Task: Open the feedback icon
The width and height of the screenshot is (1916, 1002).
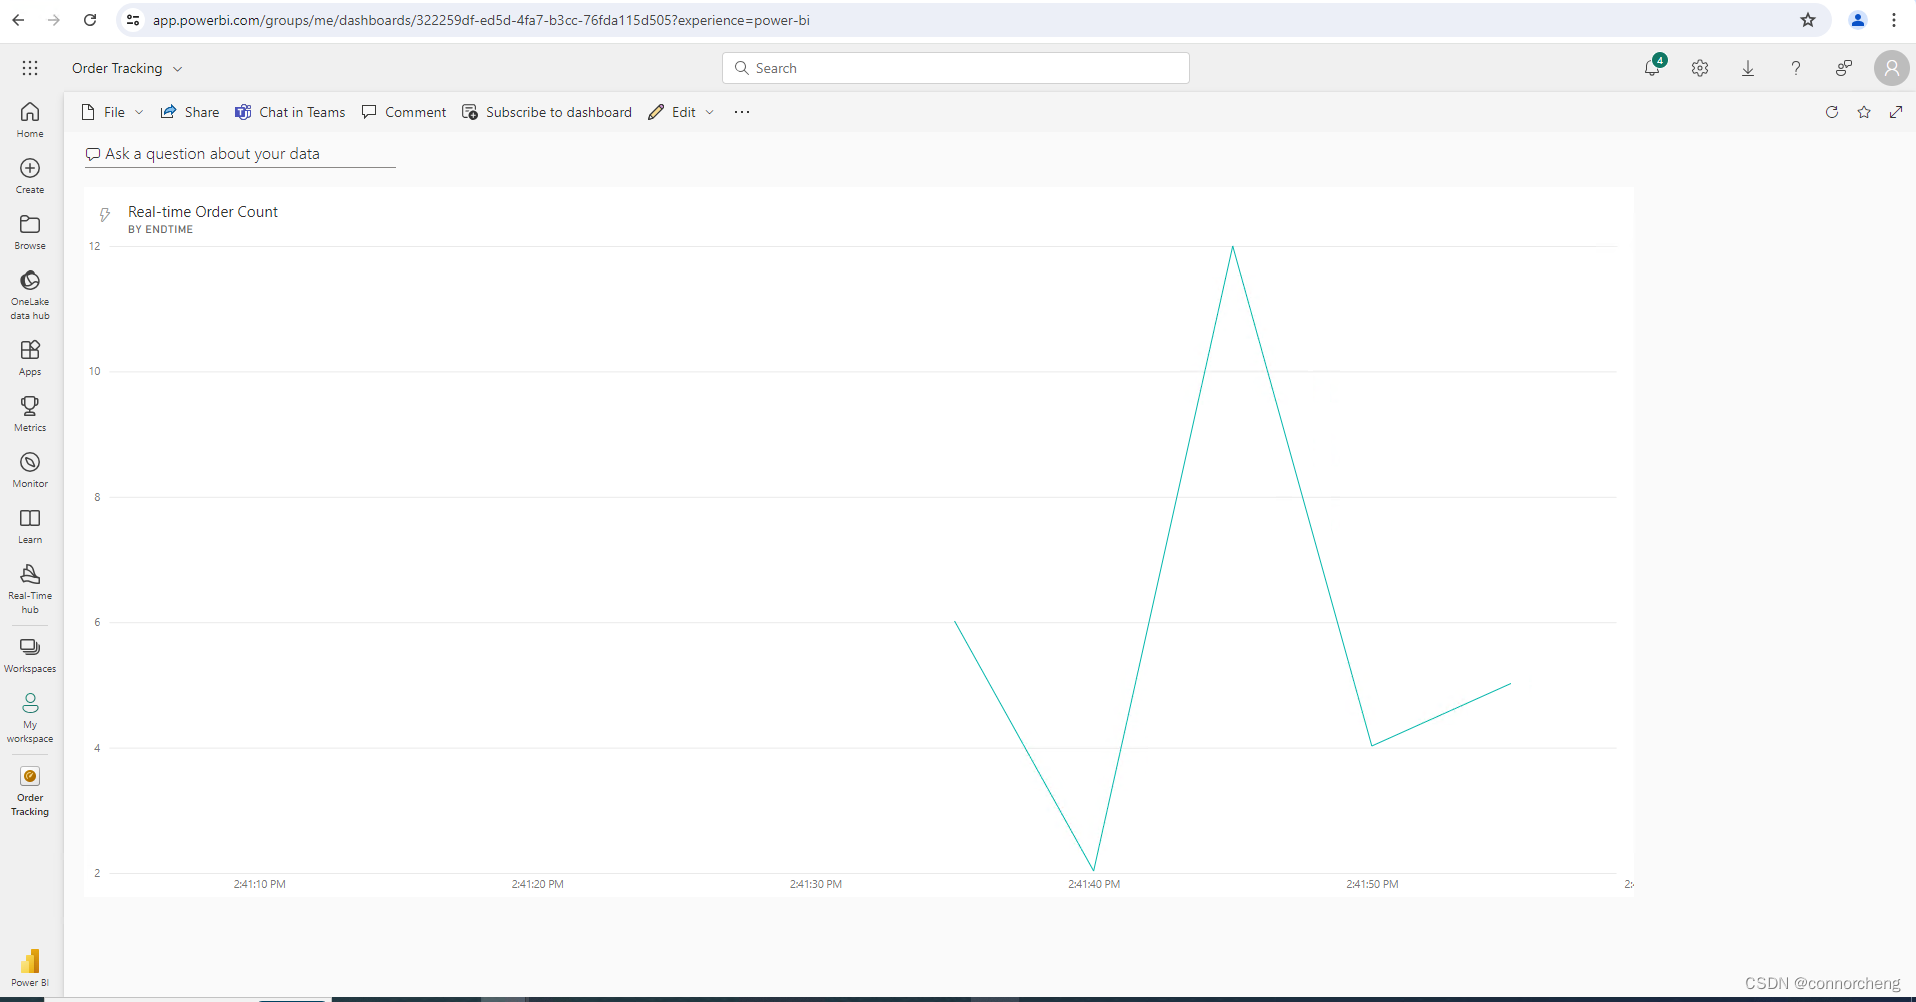Action: pos(1844,68)
